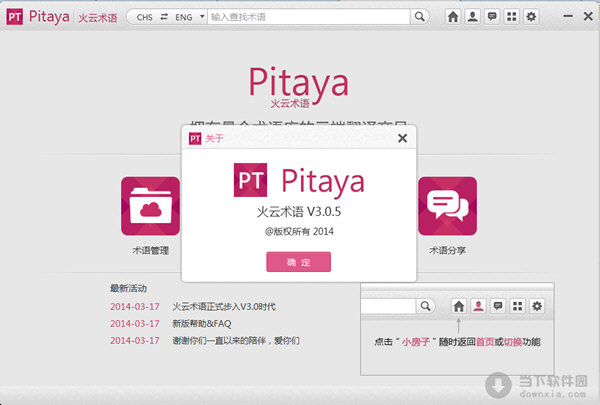Open the 新版帮助&FAQ news item
The width and height of the screenshot is (600, 405).
202,324
